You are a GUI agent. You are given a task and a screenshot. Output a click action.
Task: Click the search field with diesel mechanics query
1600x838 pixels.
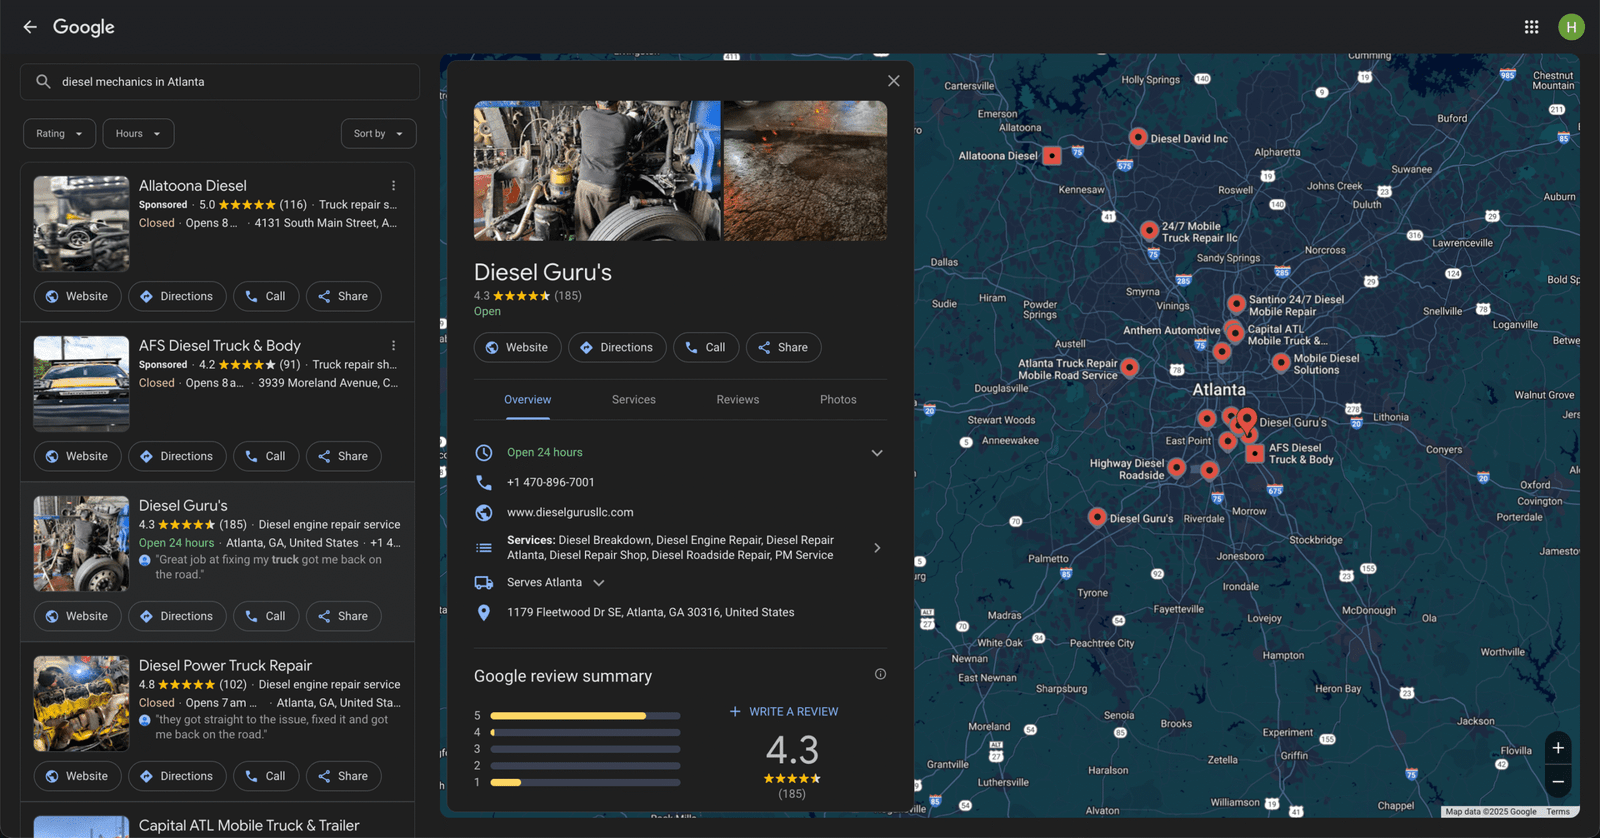click(220, 82)
